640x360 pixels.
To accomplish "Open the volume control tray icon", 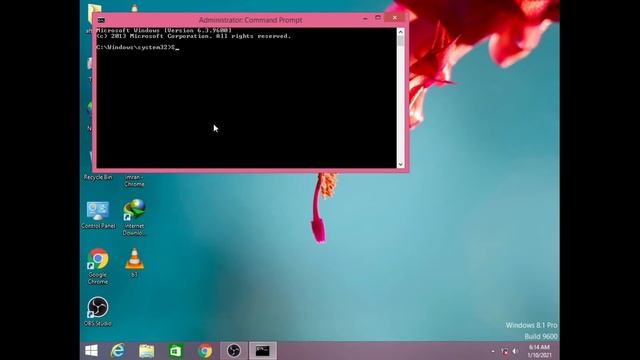I will [516, 351].
